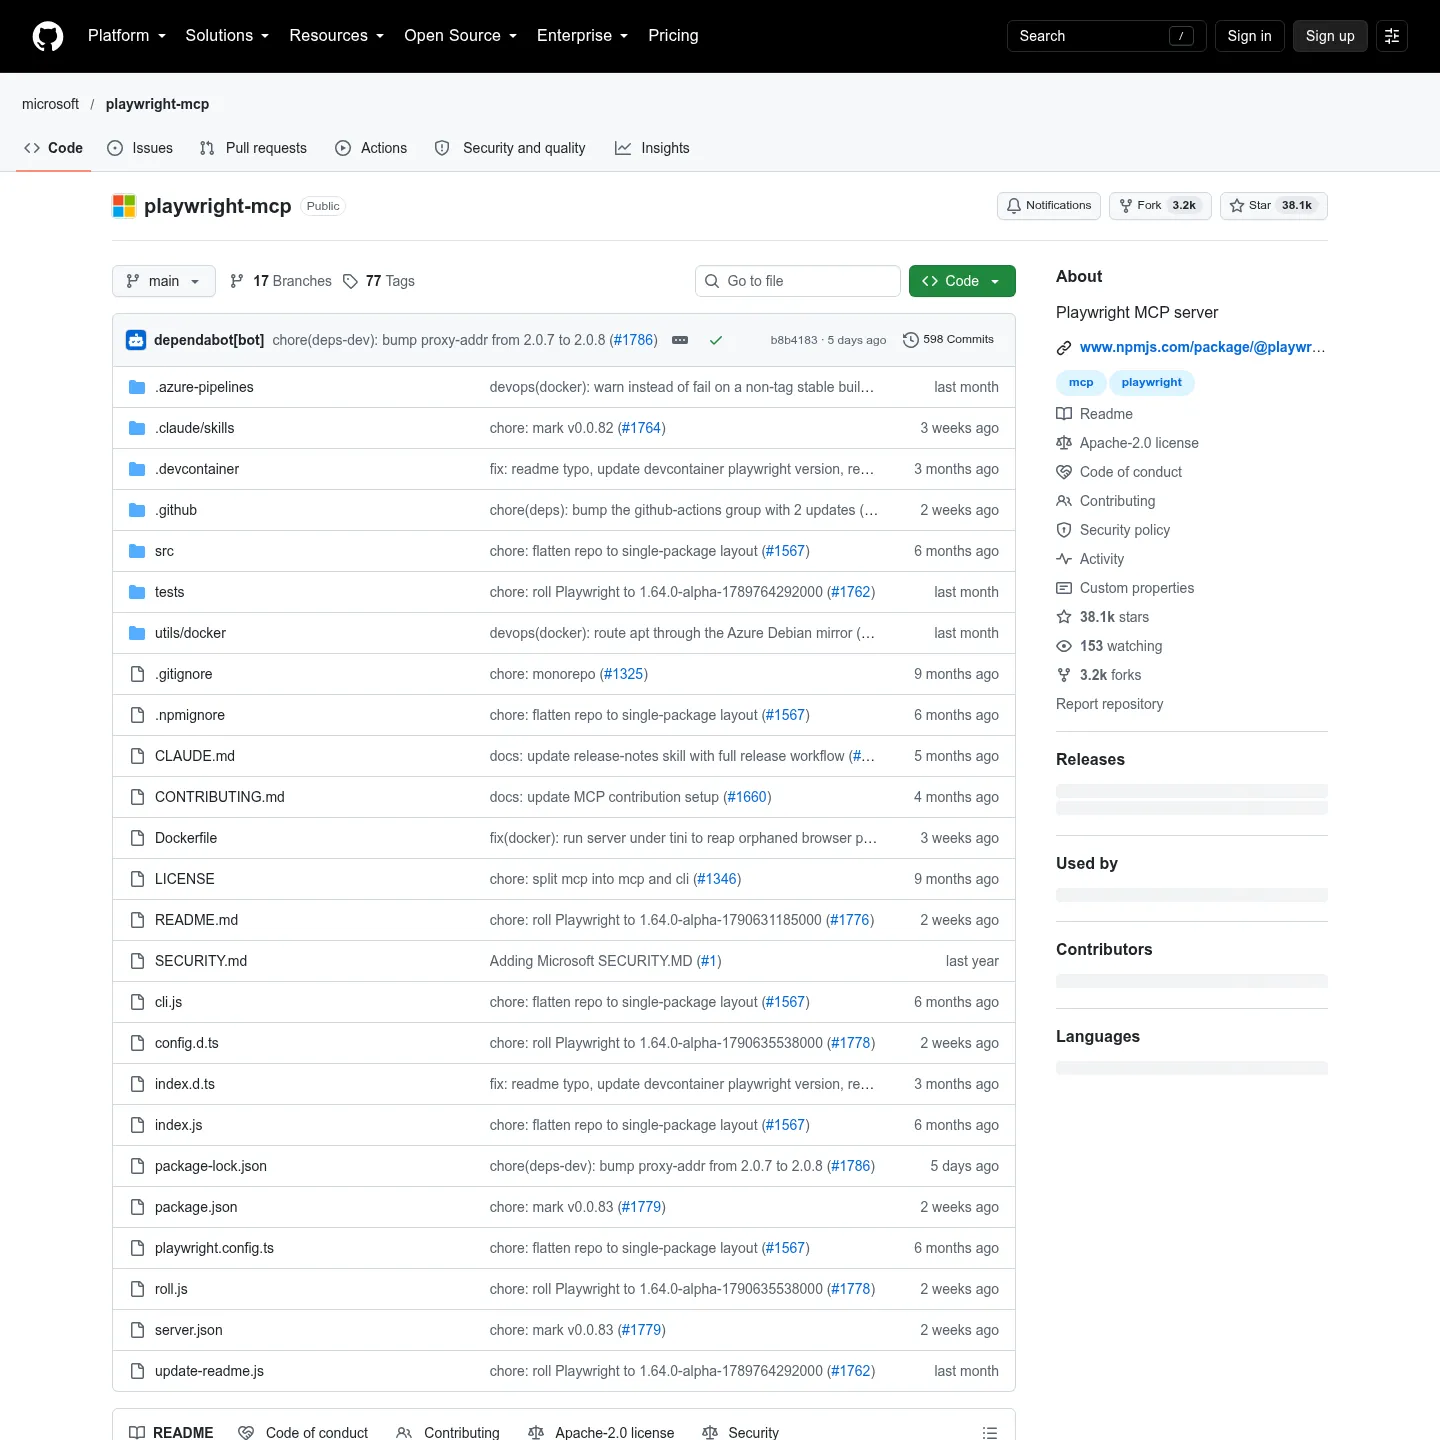The height and width of the screenshot is (1440, 1440).
Task: Fork the repository
Action: tap(1160, 206)
